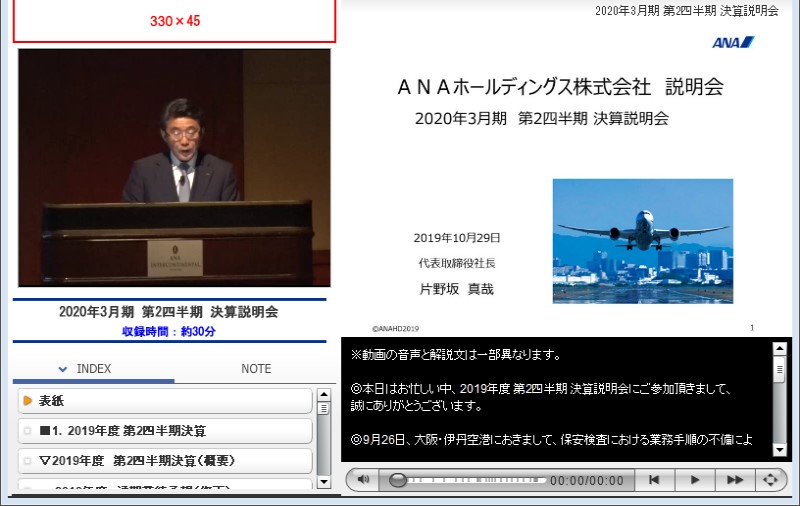
Task: Switch to the INDEX tab
Action: point(93,369)
